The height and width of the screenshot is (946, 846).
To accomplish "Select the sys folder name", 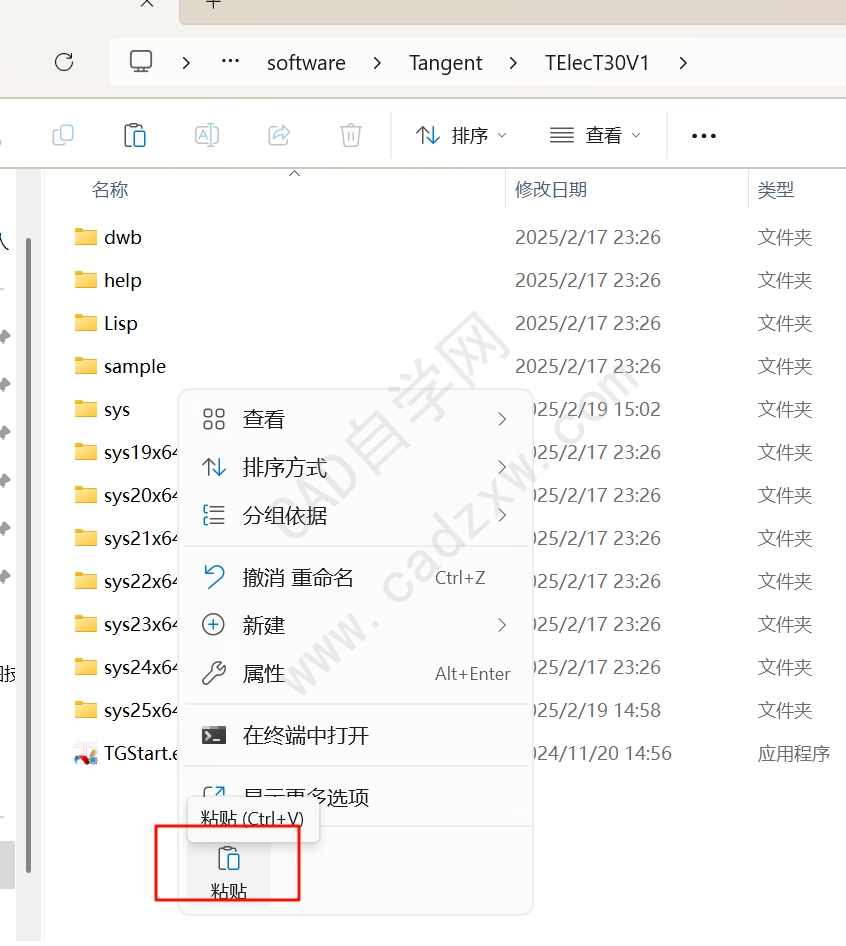I will pos(117,410).
